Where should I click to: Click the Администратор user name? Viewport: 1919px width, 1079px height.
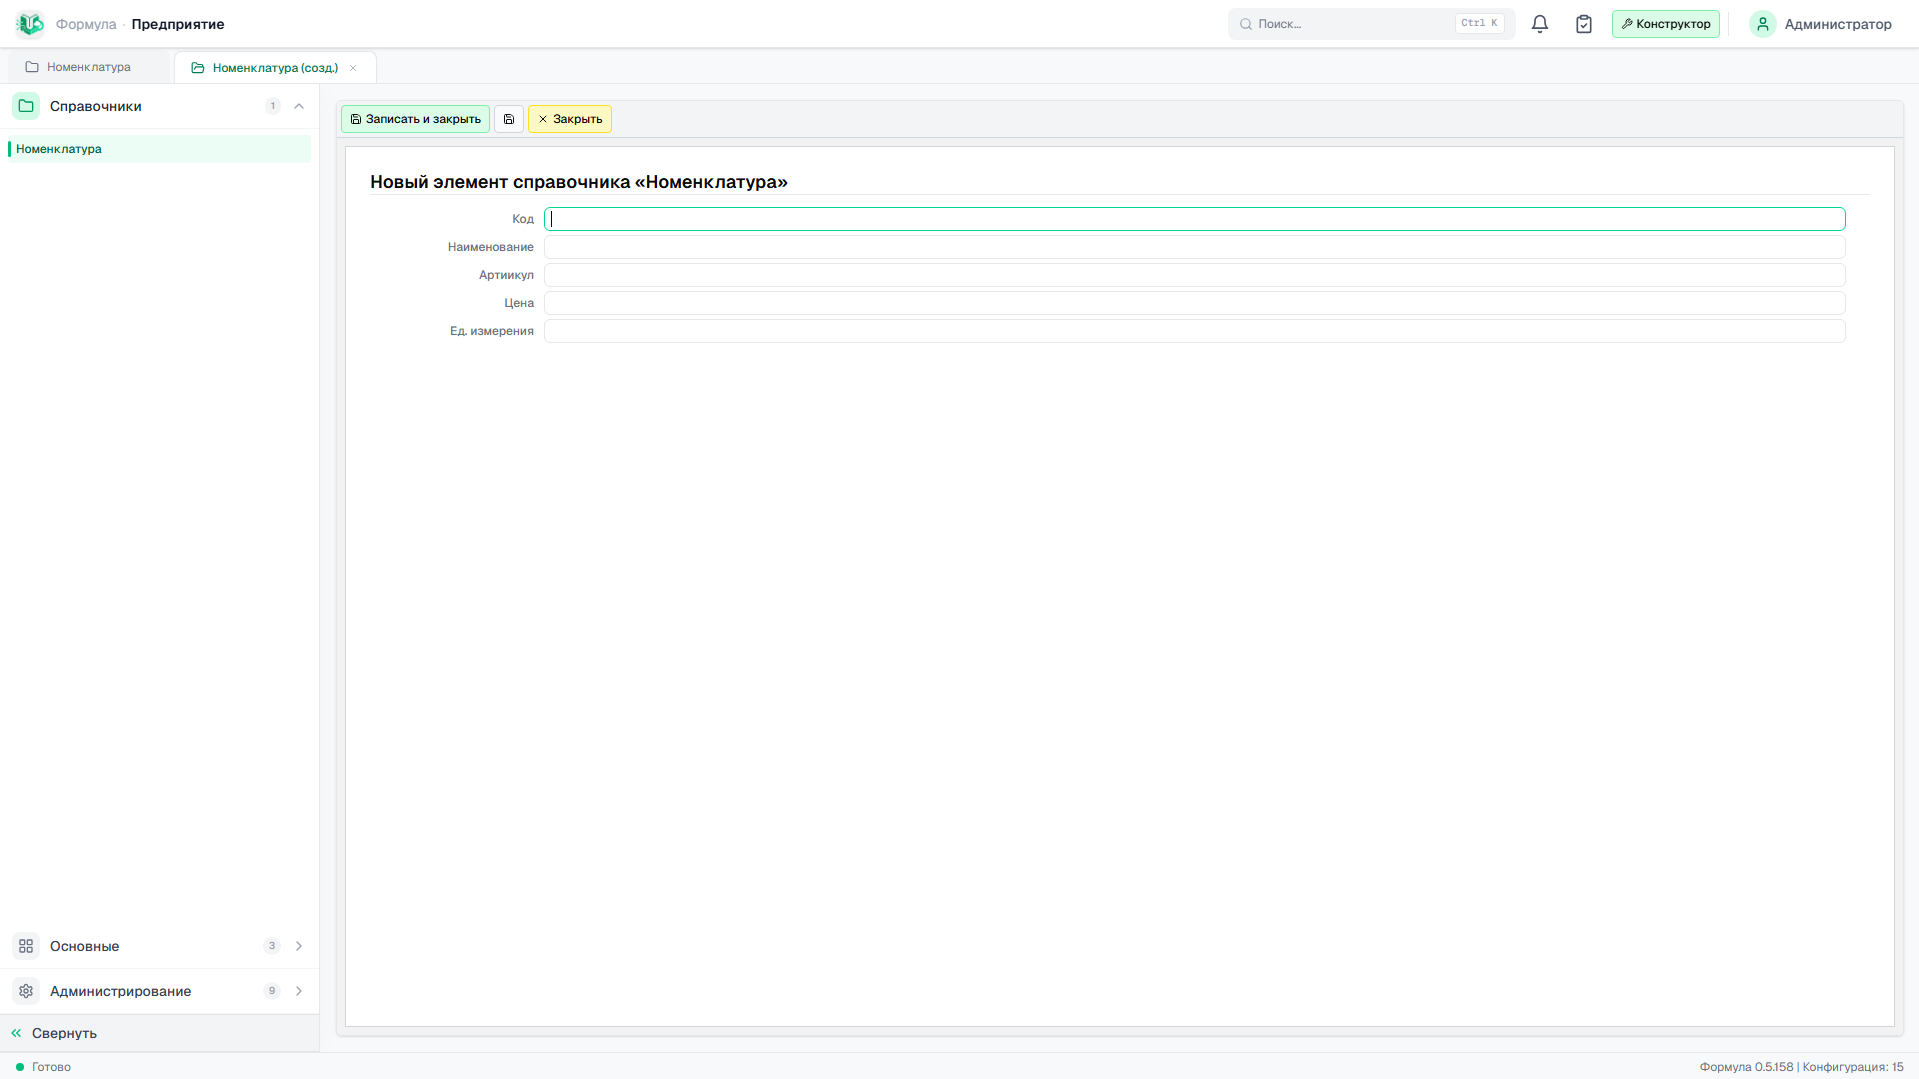pos(1837,24)
